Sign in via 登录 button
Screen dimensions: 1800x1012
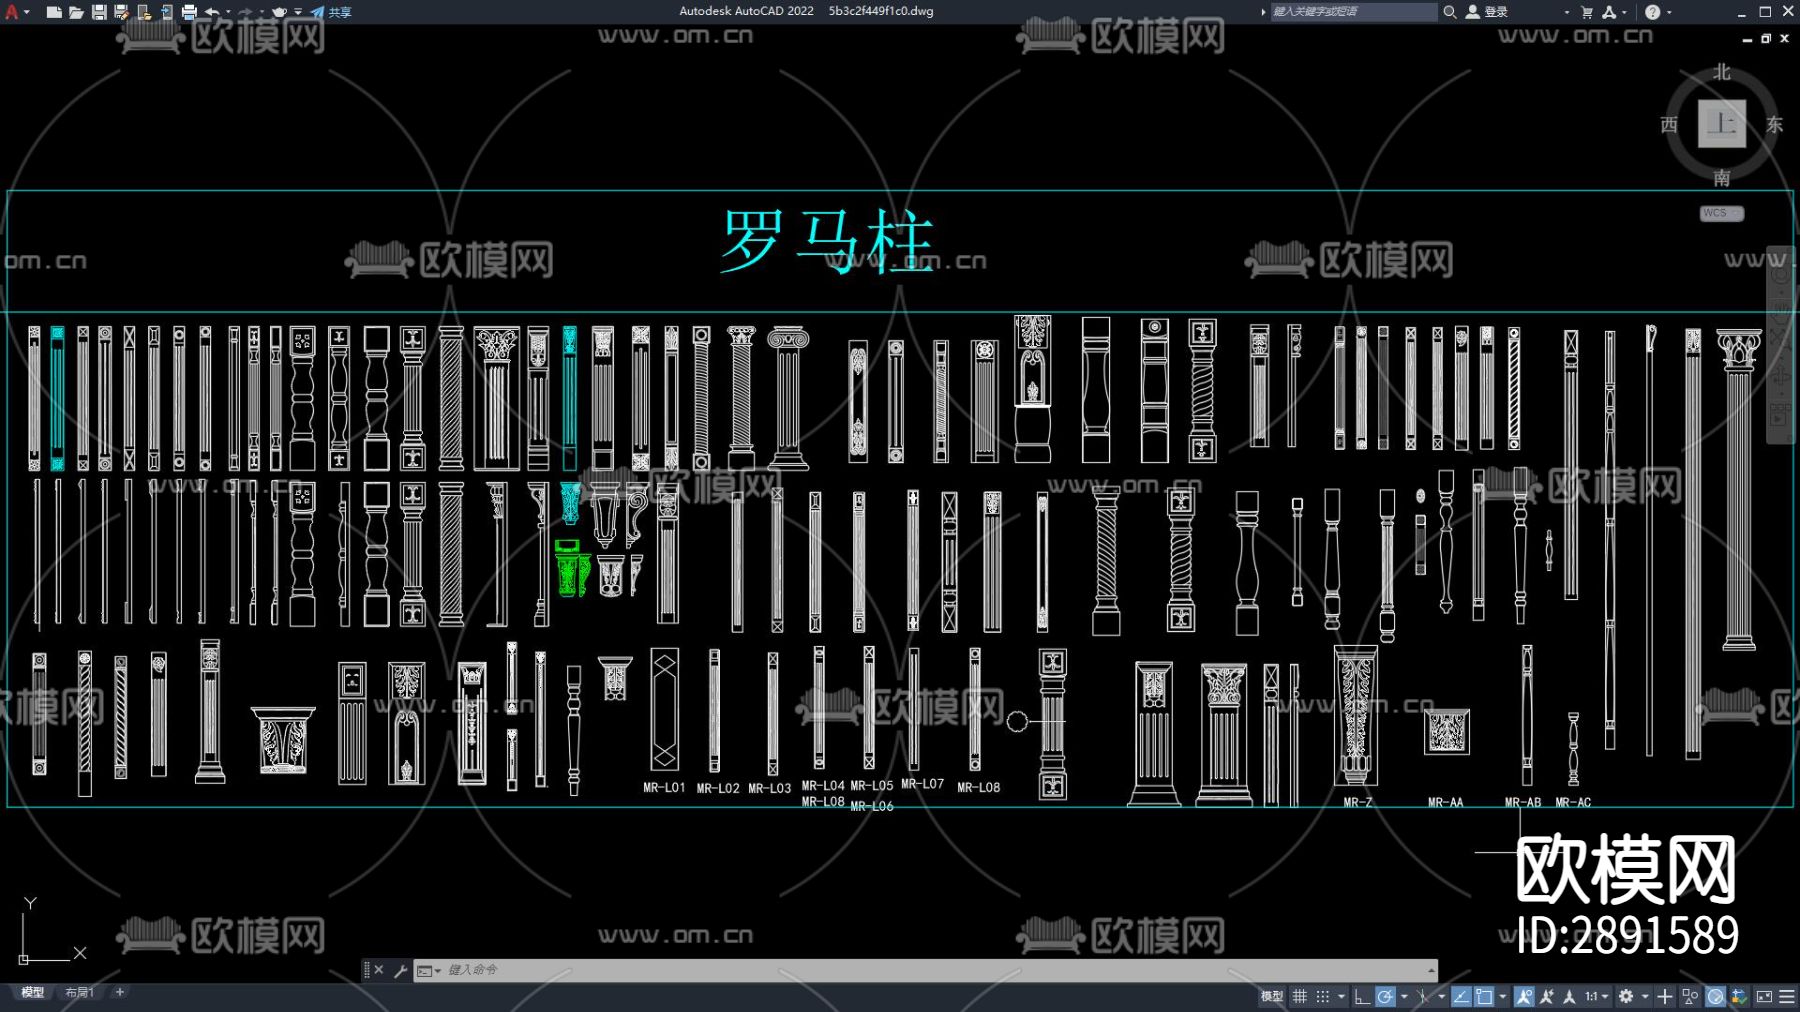[1487, 12]
